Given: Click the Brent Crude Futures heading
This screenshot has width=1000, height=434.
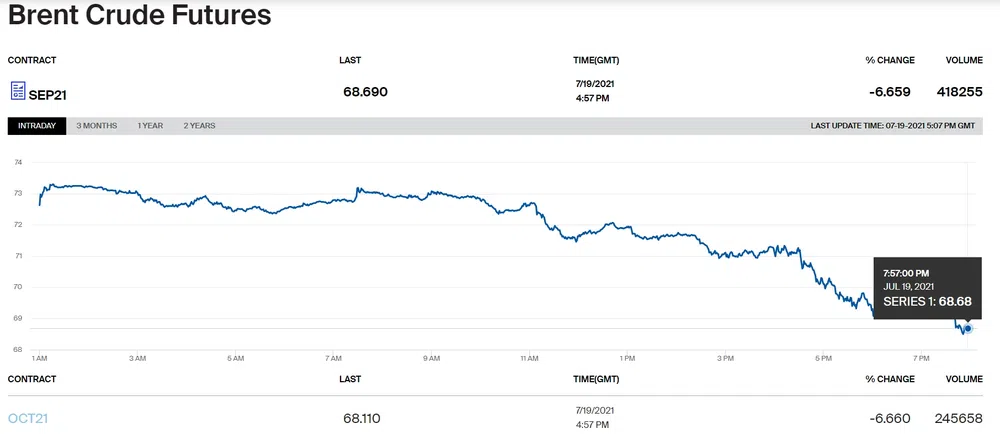Looking at the screenshot, I should point(140,16).
